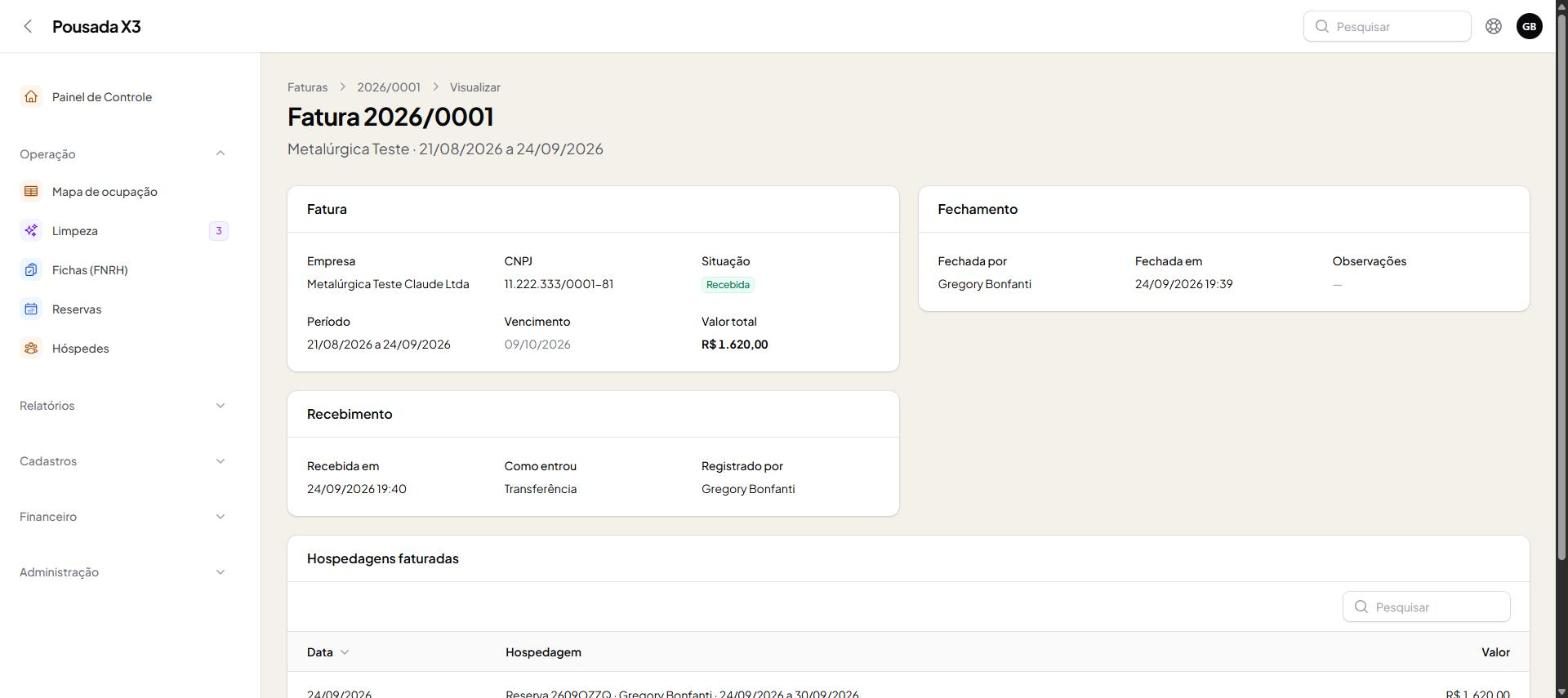Click Gregory Bonfanti under Registrado por

pyautogui.click(x=748, y=489)
